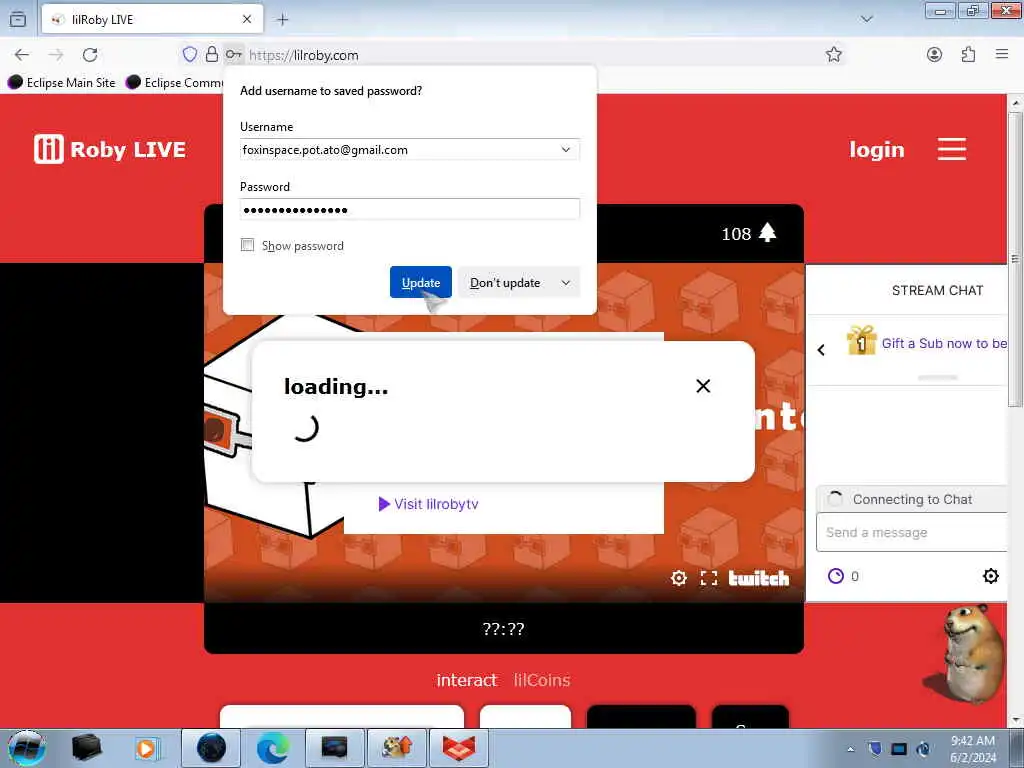Click the Visit lilrobytv link
Screen dimensions: 1024x768
[428, 504]
